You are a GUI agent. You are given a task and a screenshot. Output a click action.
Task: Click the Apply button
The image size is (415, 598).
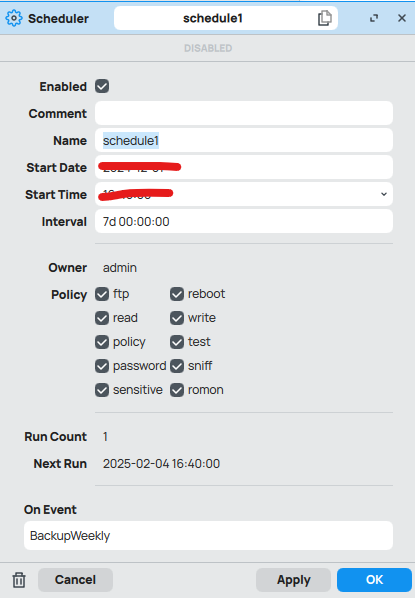pyautogui.click(x=293, y=580)
